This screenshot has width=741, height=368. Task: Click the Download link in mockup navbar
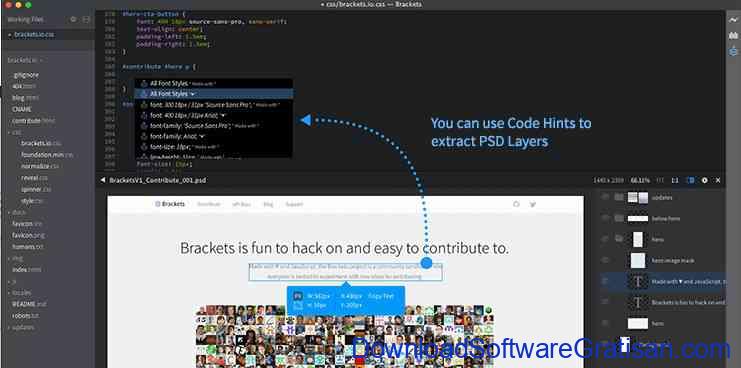pos(209,204)
